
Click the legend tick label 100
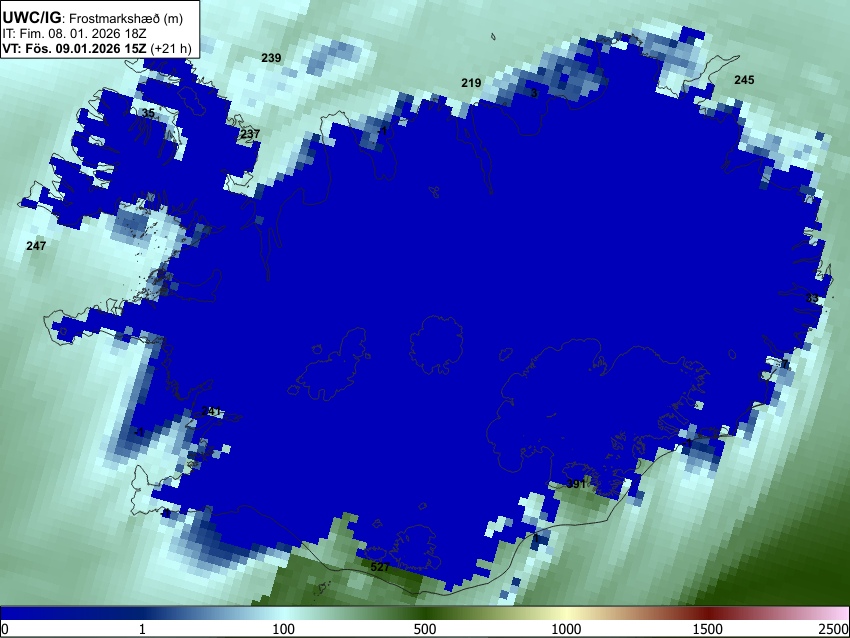(x=283, y=629)
